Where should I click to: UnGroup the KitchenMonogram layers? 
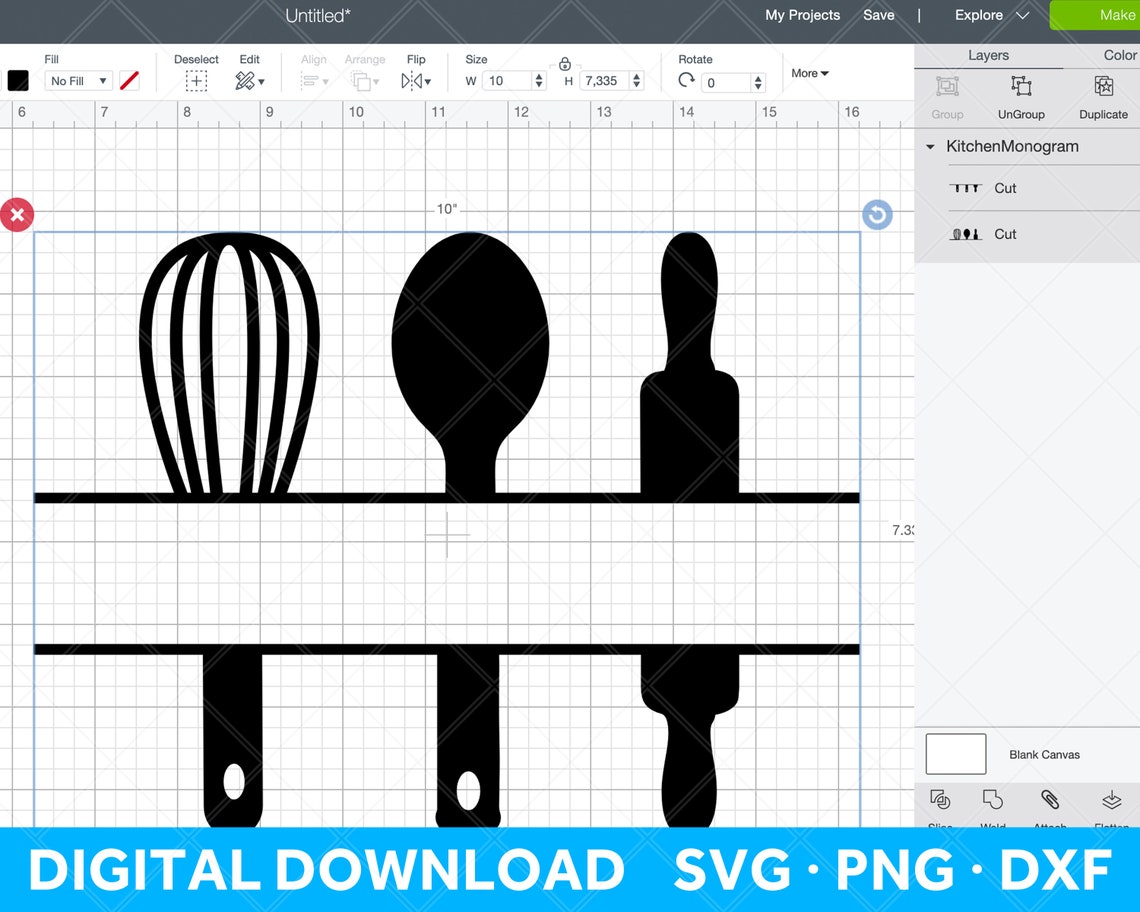(x=1020, y=97)
